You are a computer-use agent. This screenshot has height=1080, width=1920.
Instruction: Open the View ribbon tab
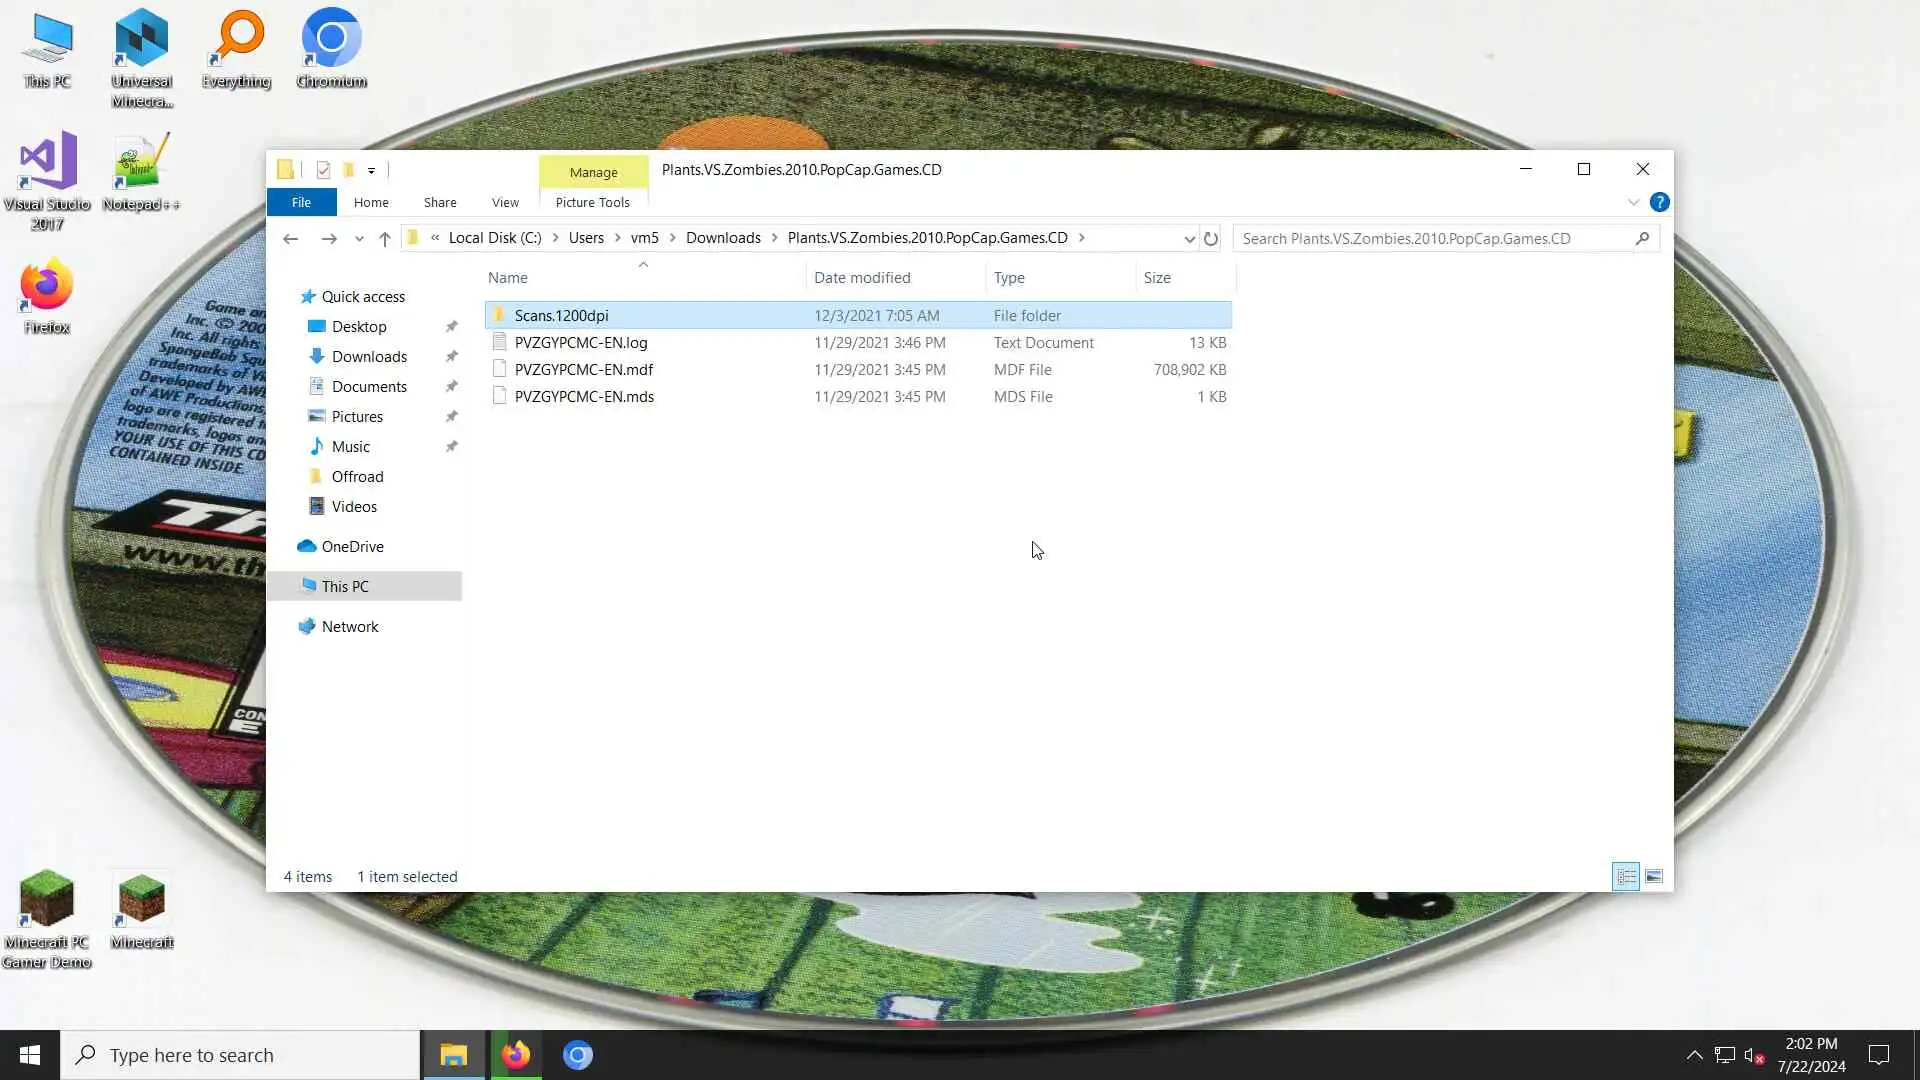[505, 202]
